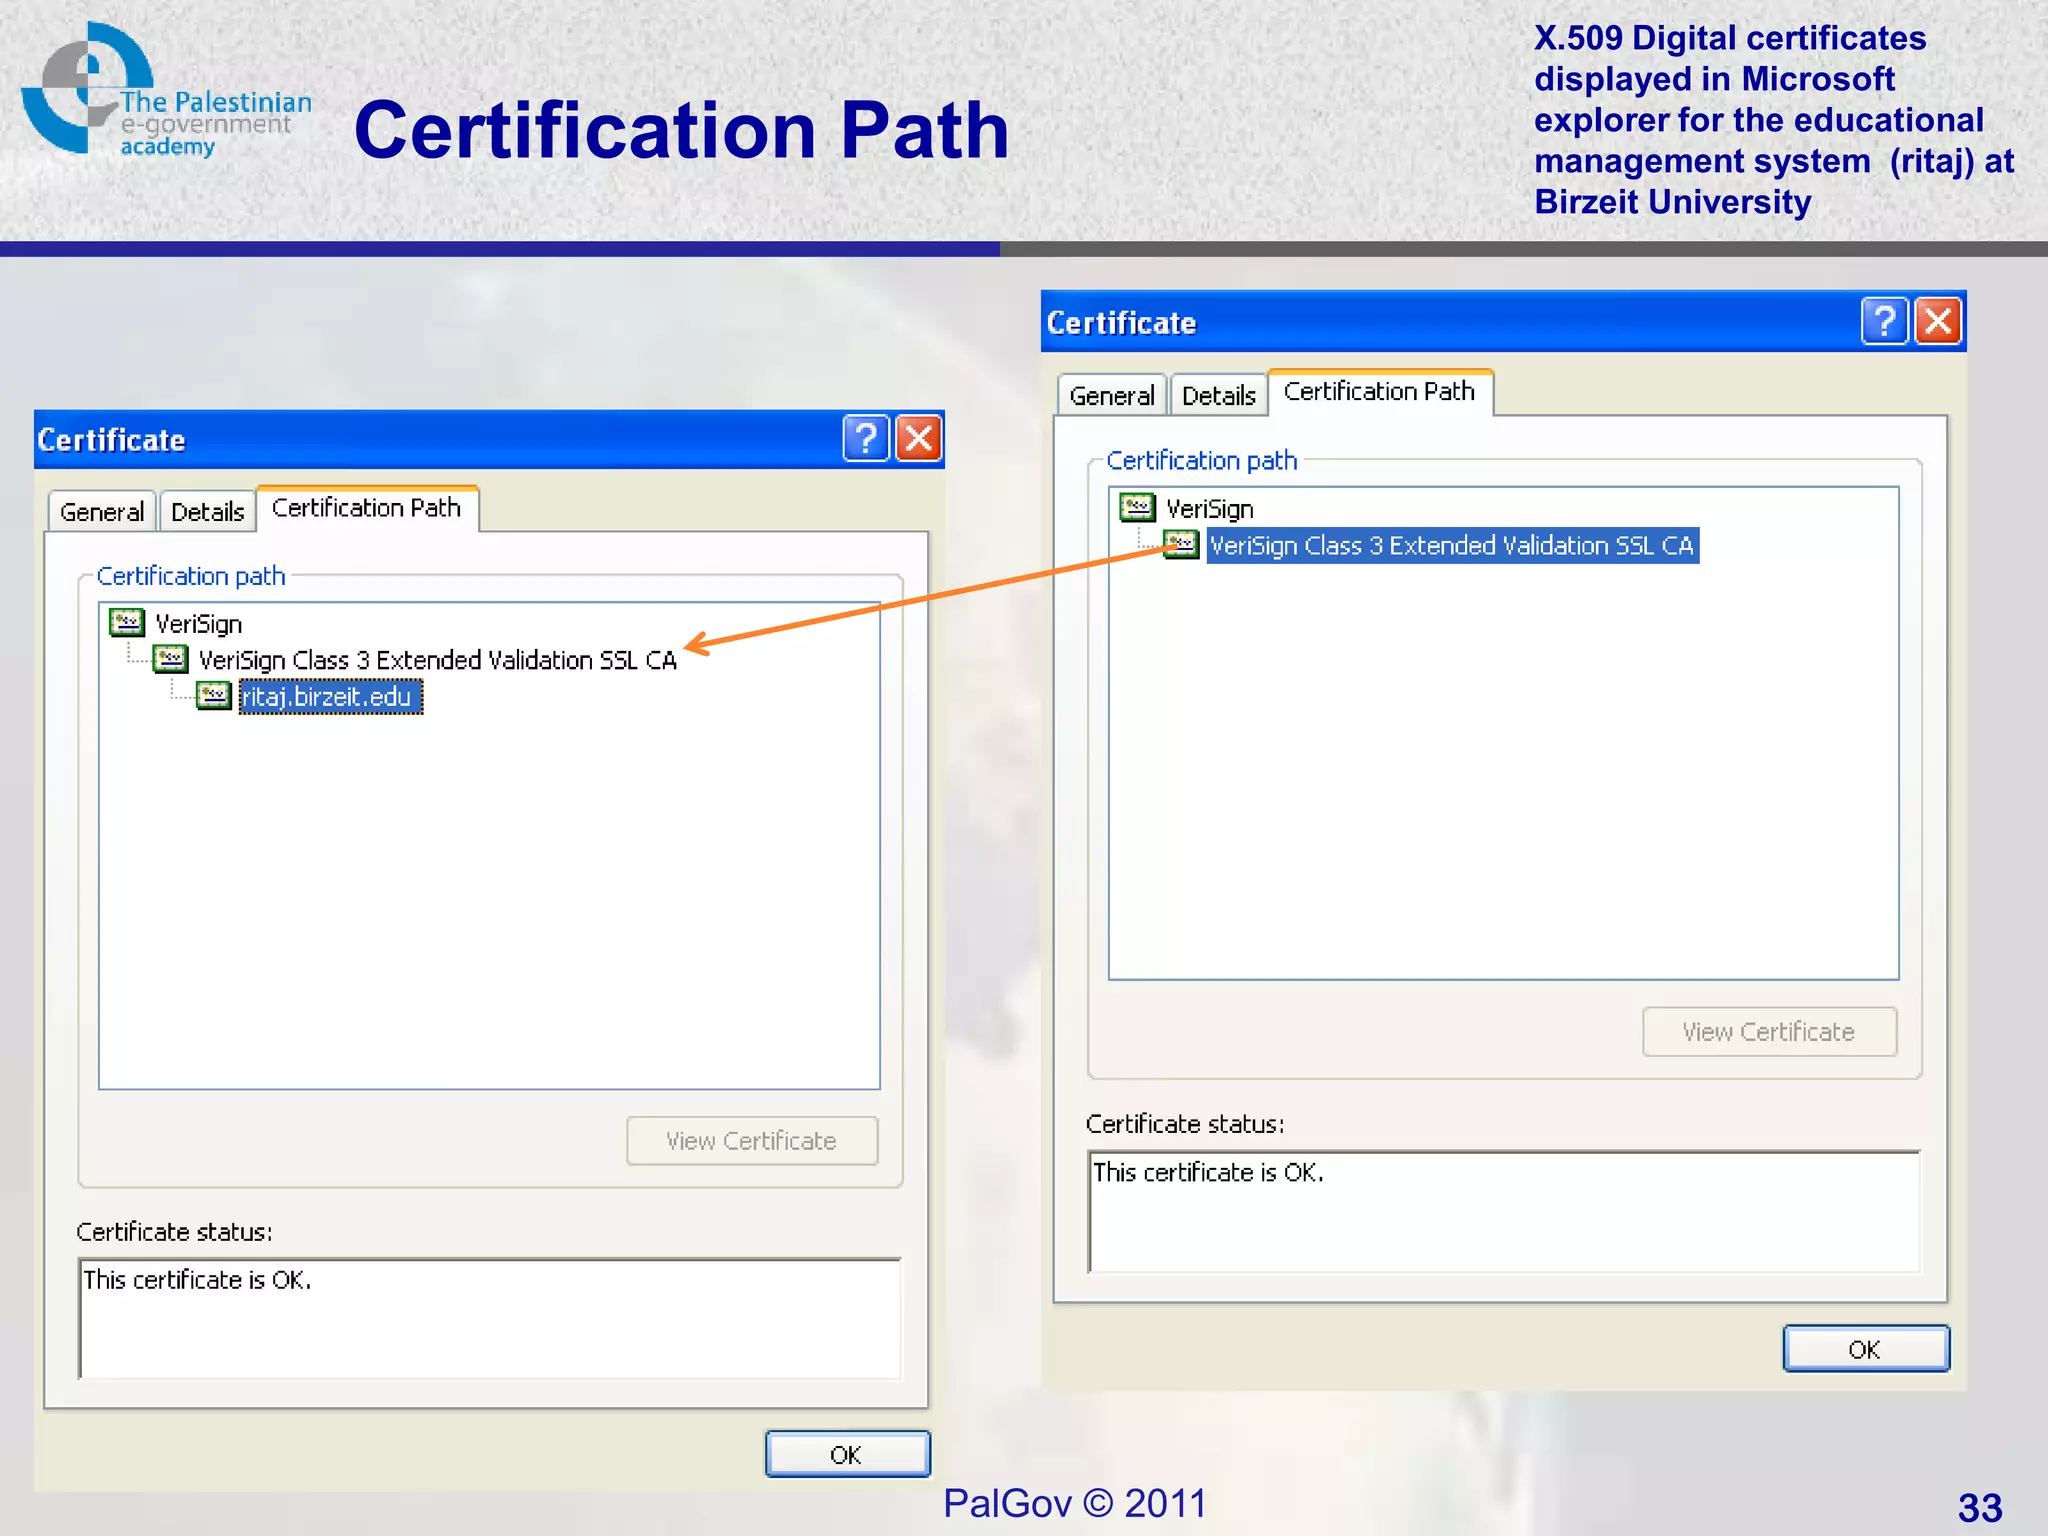The image size is (2048, 1536).
Task: Click 'Certification path' group label in right window
Action: point(1202,460)
